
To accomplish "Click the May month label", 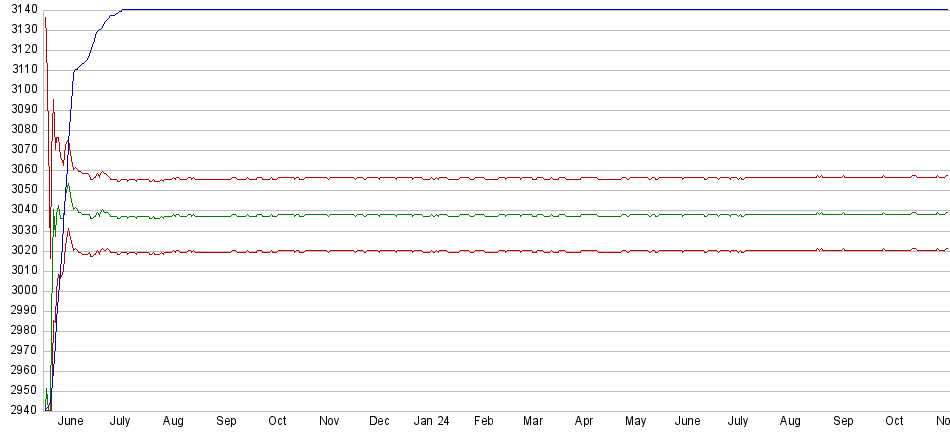I will pyautogui.click(x=635, y=421).
